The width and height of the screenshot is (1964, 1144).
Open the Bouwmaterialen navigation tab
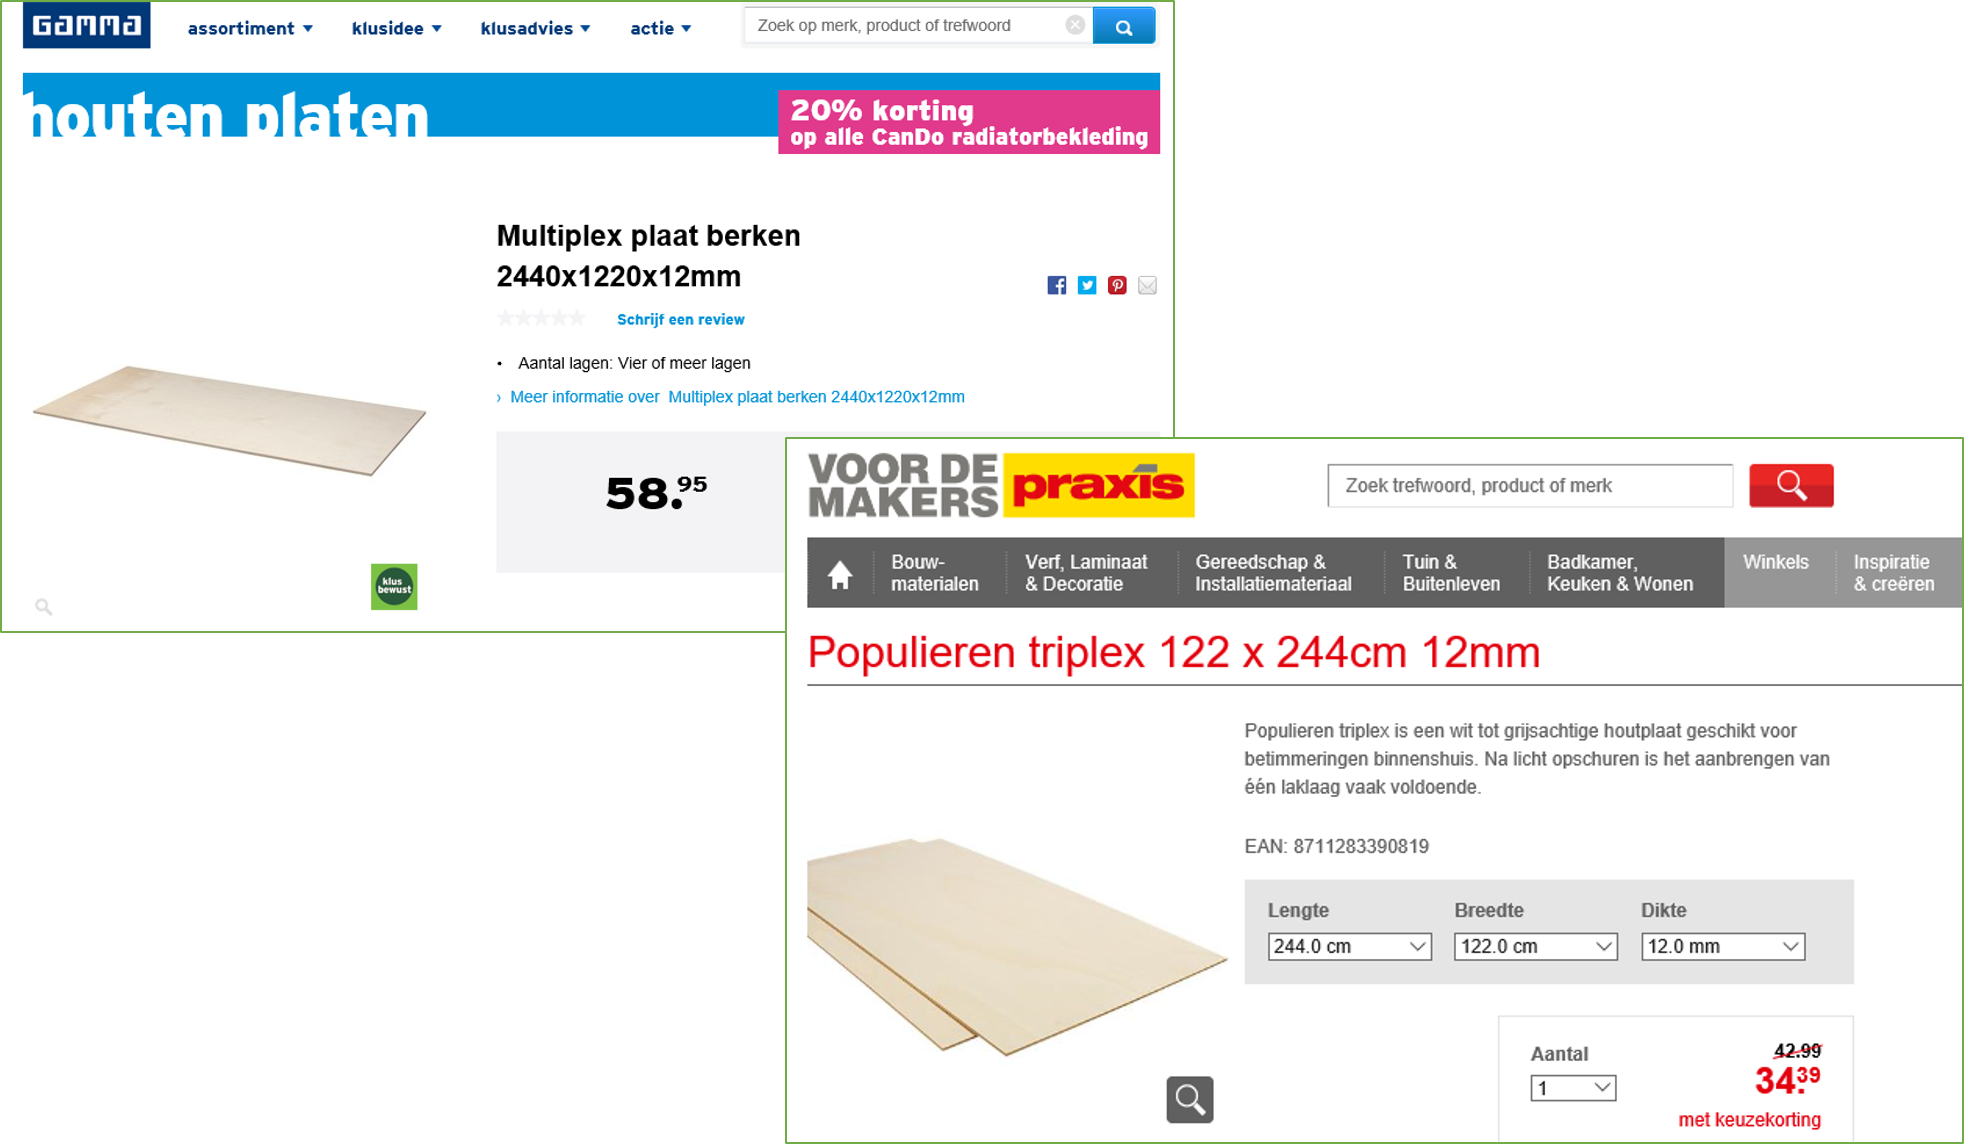coord(935,573)
